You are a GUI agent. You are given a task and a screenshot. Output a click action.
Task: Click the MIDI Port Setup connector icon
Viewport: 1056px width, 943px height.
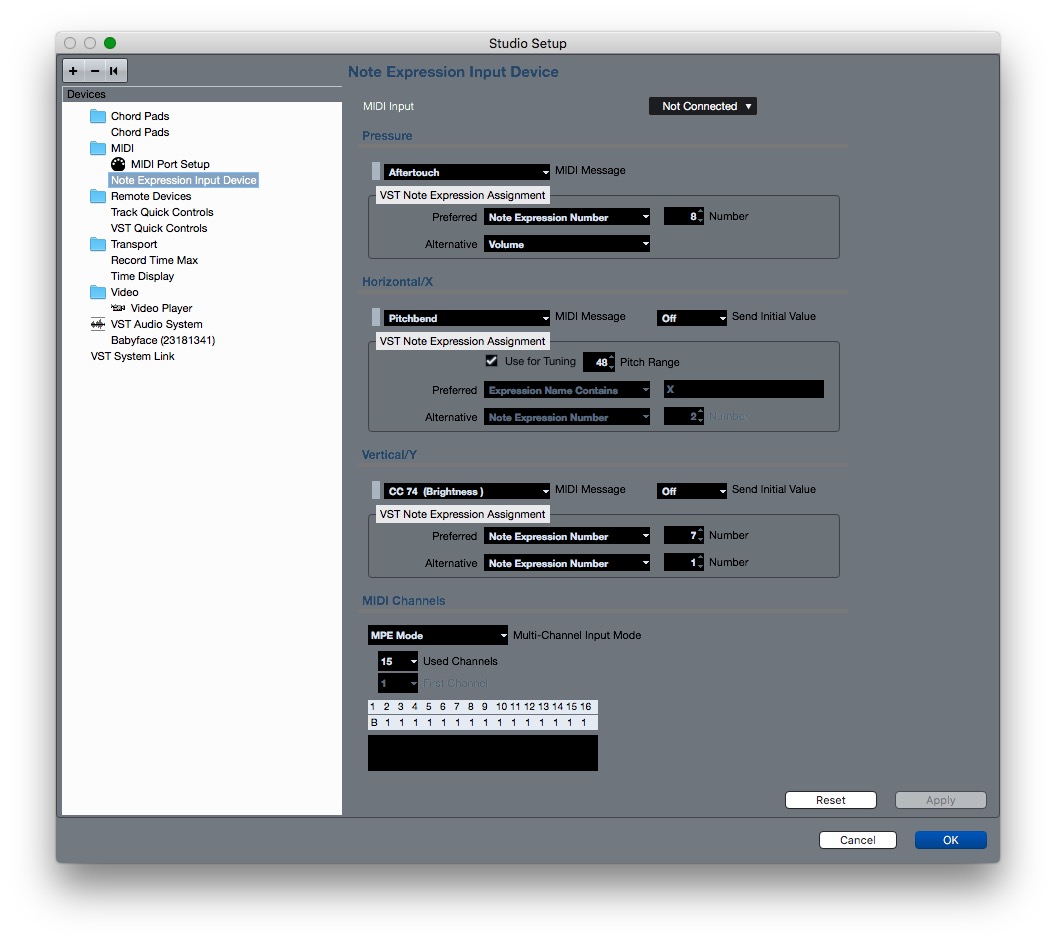[x=118, y=164]
